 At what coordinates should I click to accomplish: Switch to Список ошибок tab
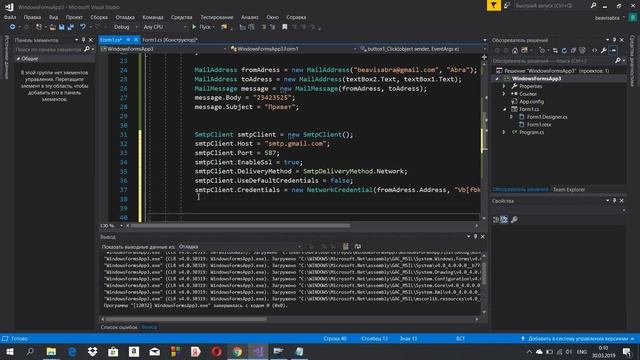pos(119,327)
